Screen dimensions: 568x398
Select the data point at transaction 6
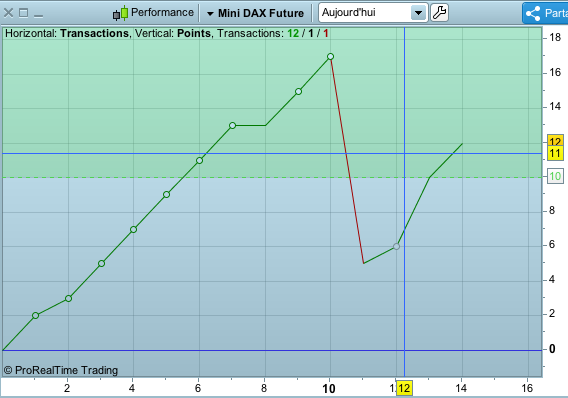click(199, 160)
